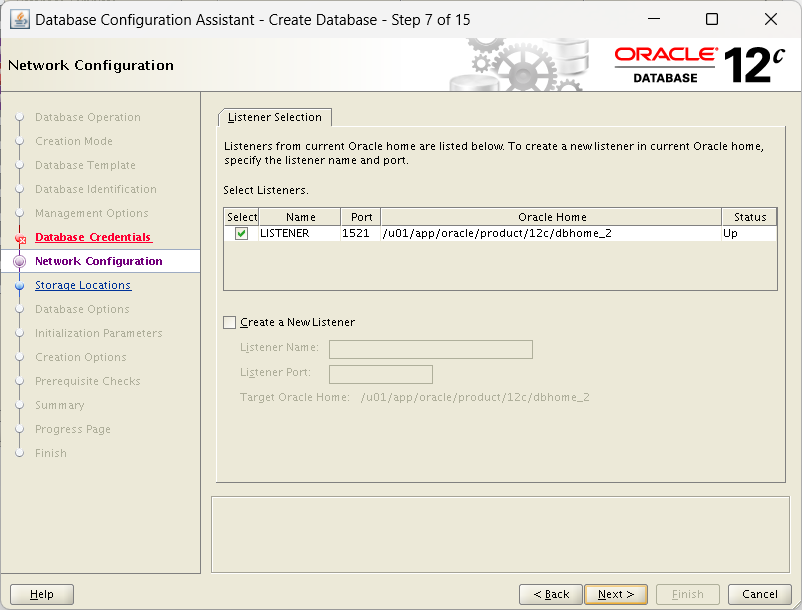Viewport: 802px width, 610px height.
Task: Cancel the database creation wizard
Action: tap(760, 594)
